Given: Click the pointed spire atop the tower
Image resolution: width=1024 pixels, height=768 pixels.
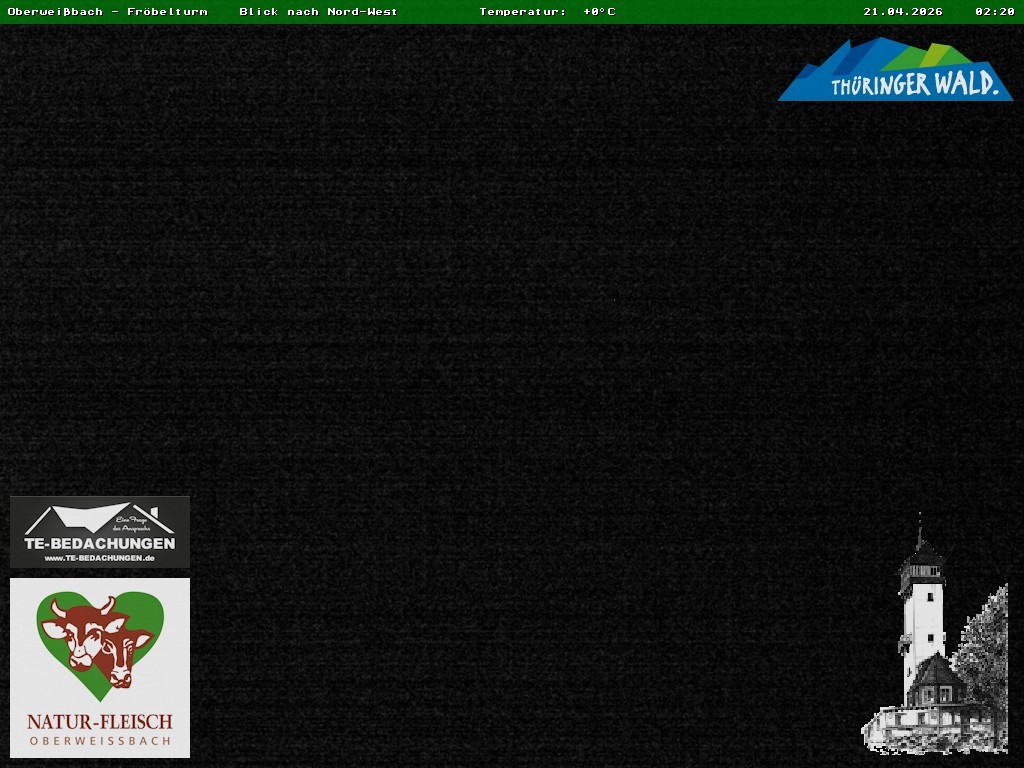Looking at the screenshot, I should click(920, 530).
